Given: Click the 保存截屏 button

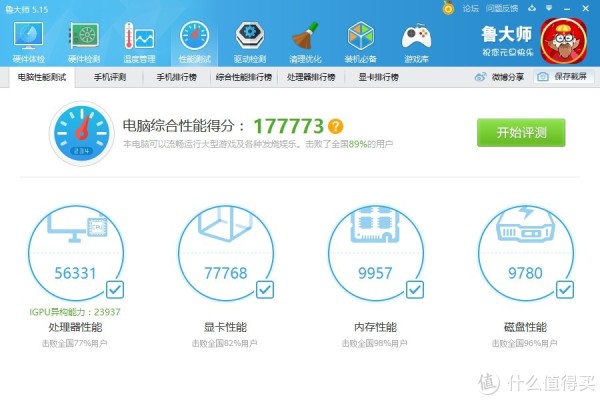Looking at the screenshot, I should [x=564, y=77].
